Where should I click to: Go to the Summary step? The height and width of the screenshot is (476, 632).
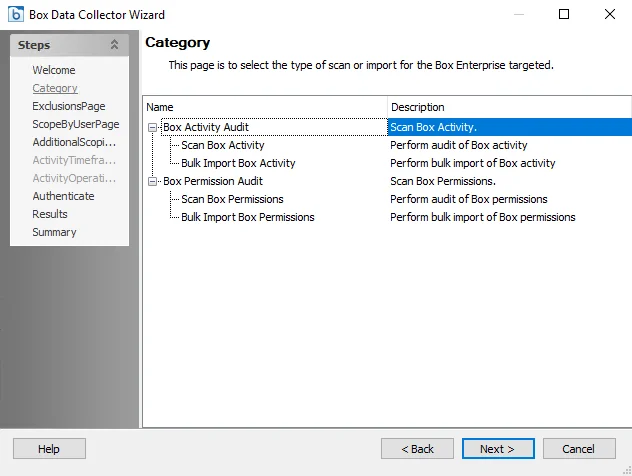(x=54, y=232)
